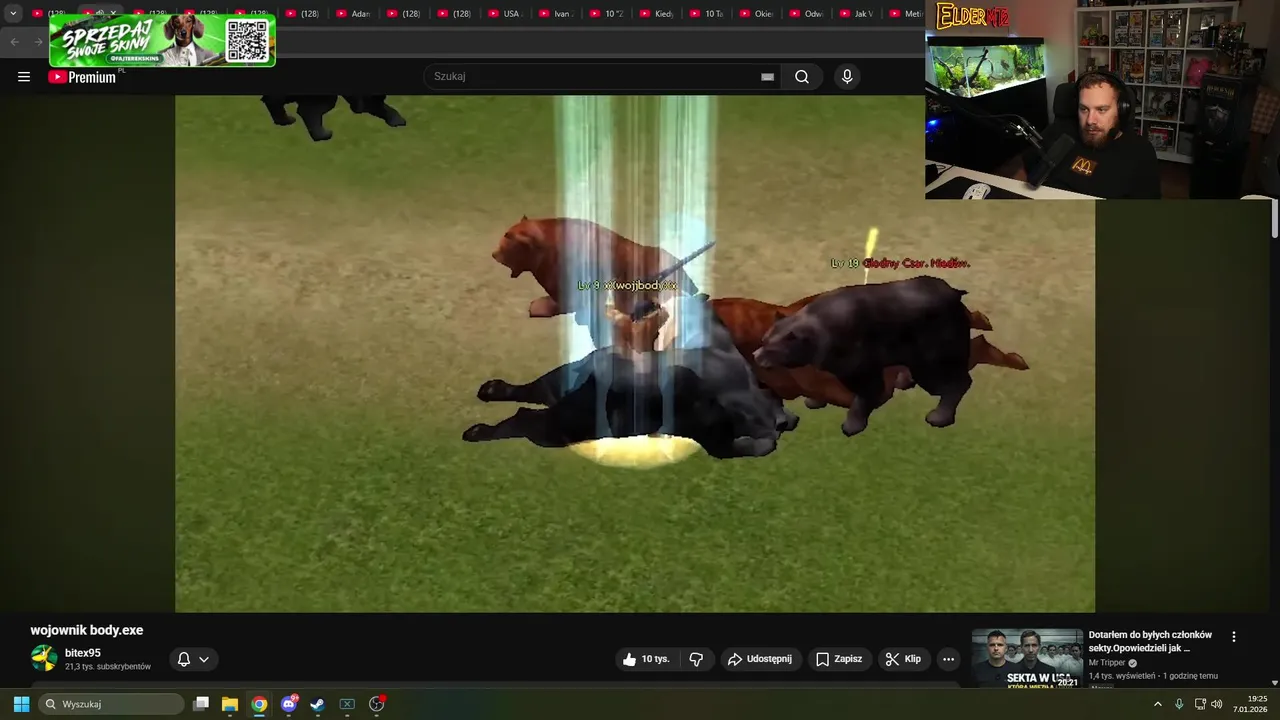
Task: Open the bitex95 channel avatar
Action: [44, 658]
